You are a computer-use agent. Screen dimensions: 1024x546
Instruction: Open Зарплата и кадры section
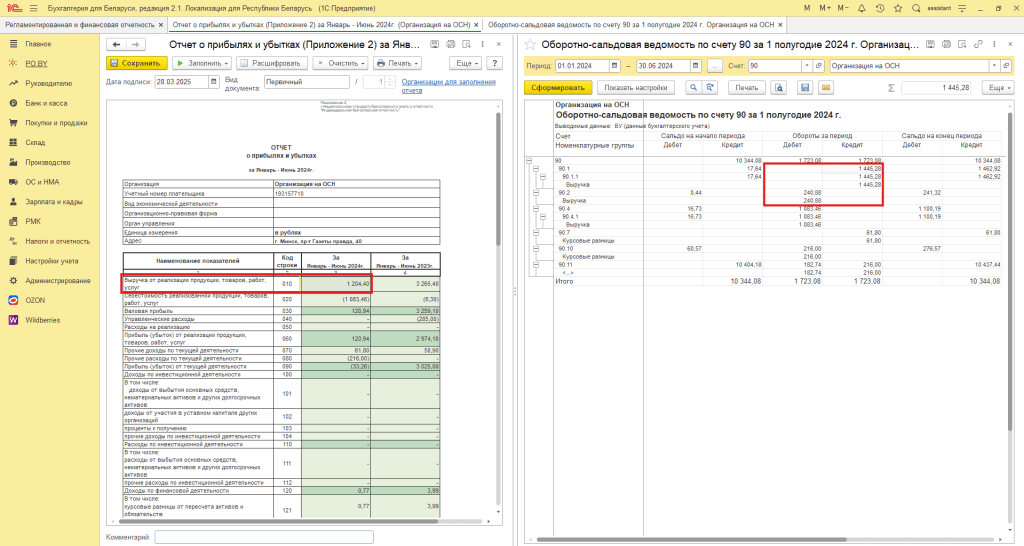pos(54,202)
